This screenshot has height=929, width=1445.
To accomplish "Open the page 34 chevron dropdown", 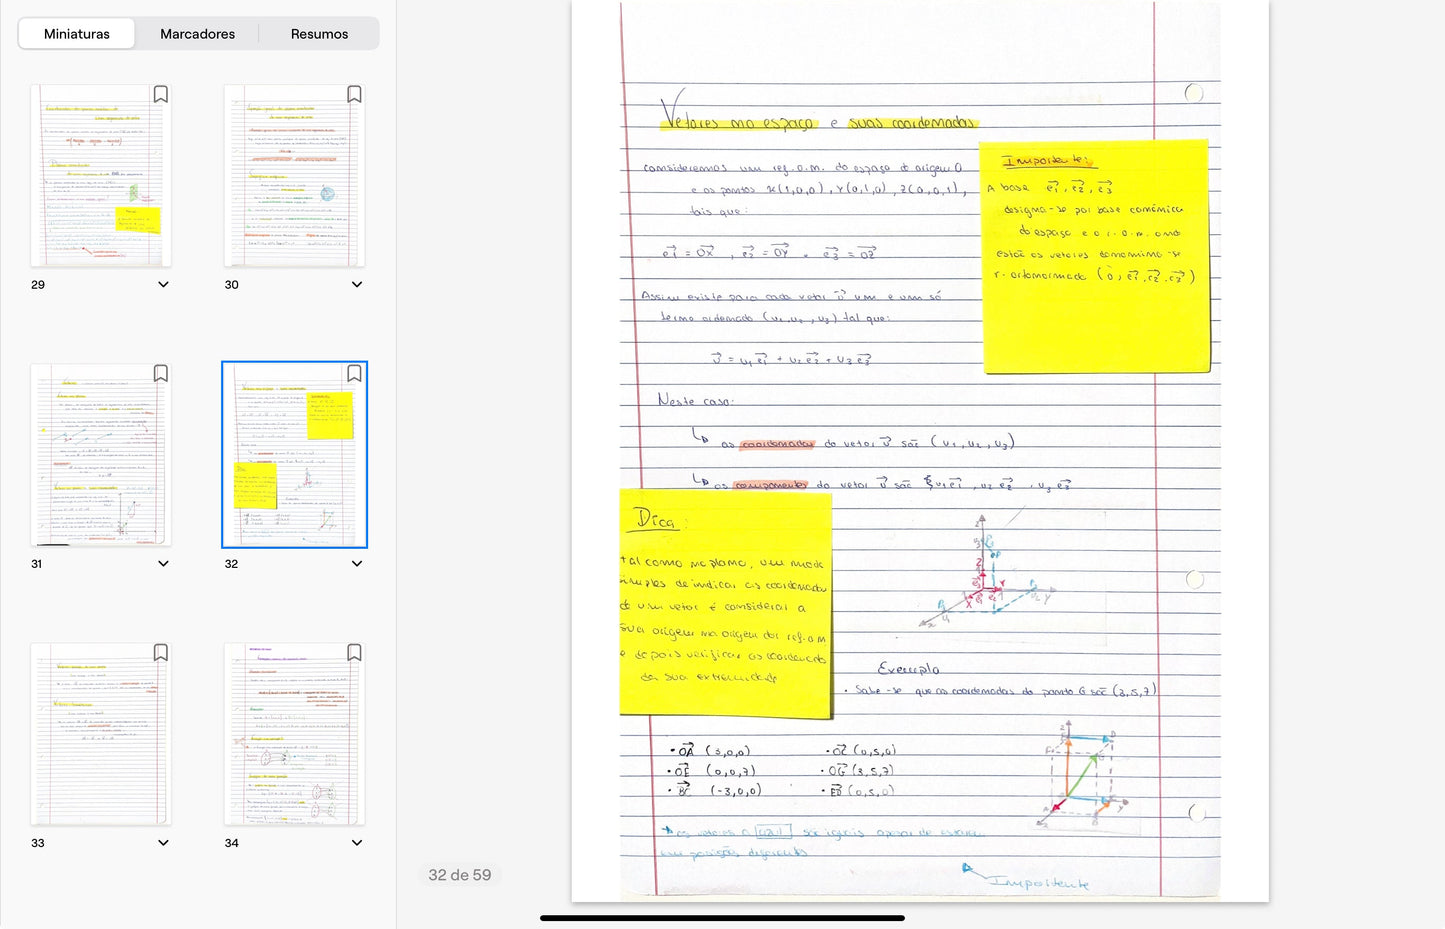I will click(x=357, y=843).
